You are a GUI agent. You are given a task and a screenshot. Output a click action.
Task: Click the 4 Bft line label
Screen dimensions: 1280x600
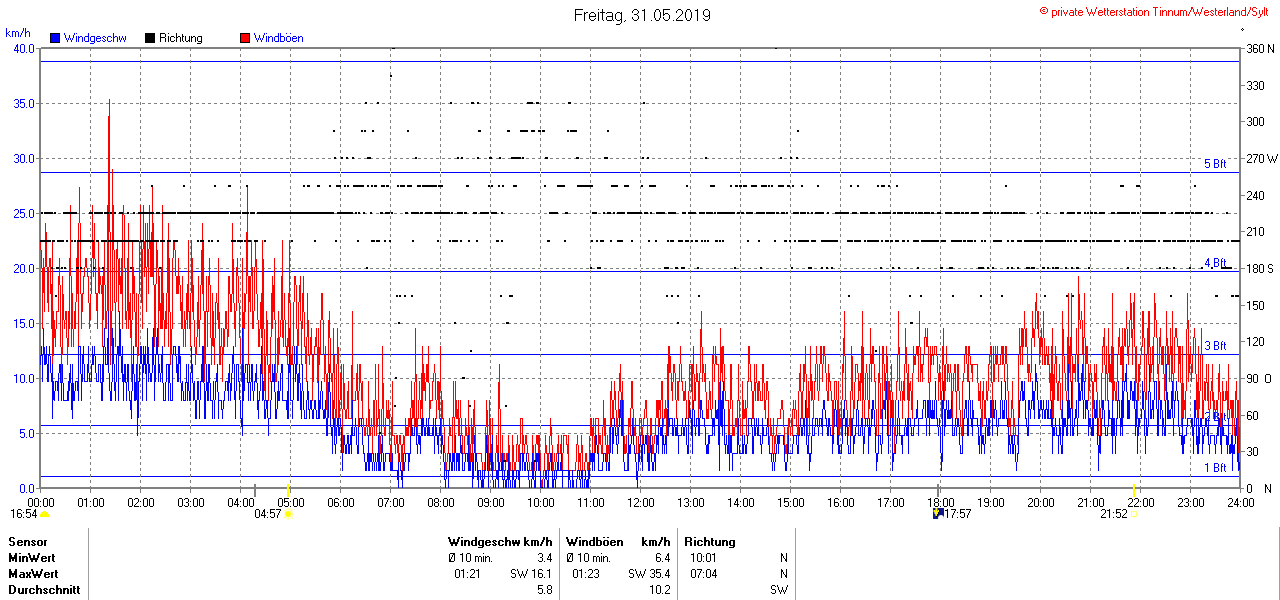tap(1215, 263)
